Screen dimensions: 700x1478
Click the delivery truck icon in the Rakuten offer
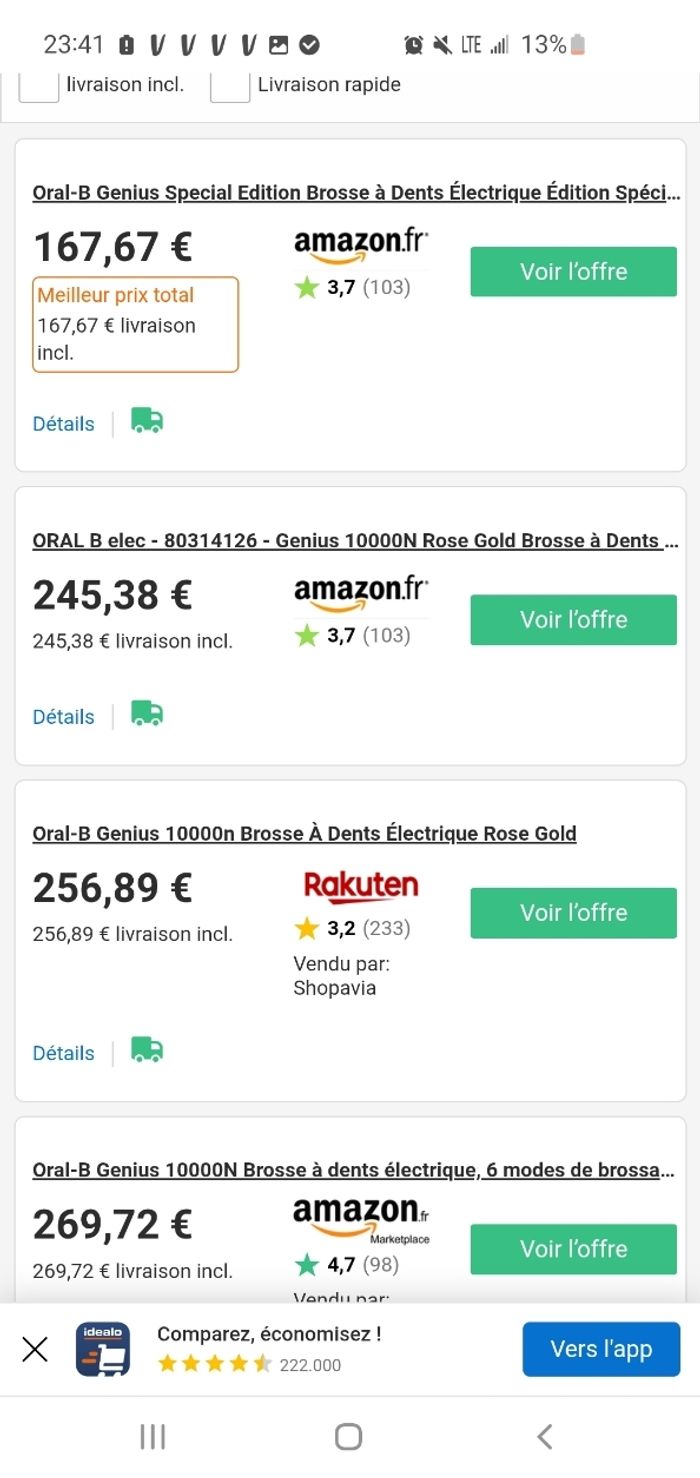(147, 1051)
